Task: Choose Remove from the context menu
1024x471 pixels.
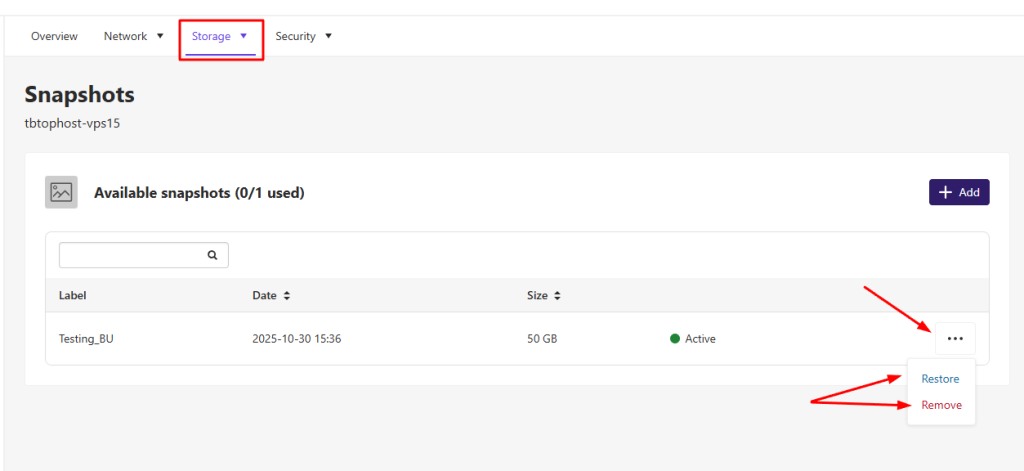Action: [941, 405]
